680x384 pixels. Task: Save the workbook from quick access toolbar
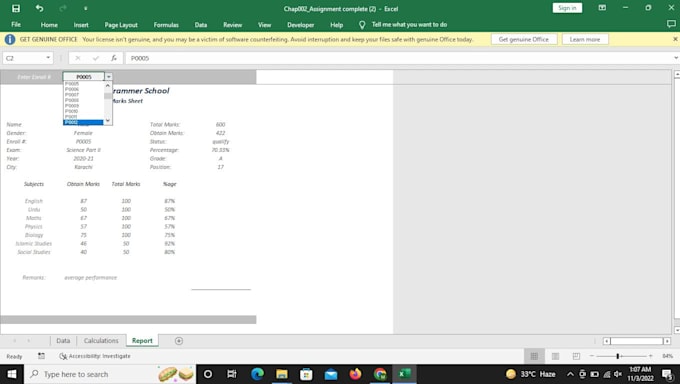pos(16,8)
